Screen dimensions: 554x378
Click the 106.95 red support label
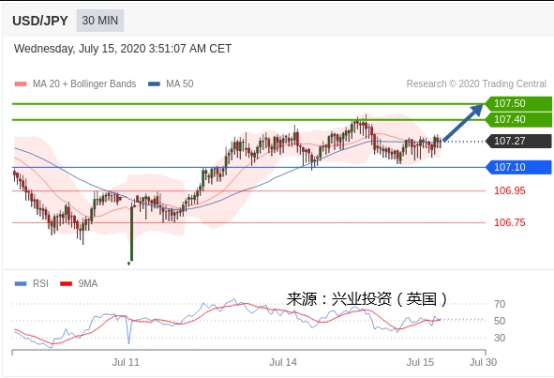click(509, 191)
